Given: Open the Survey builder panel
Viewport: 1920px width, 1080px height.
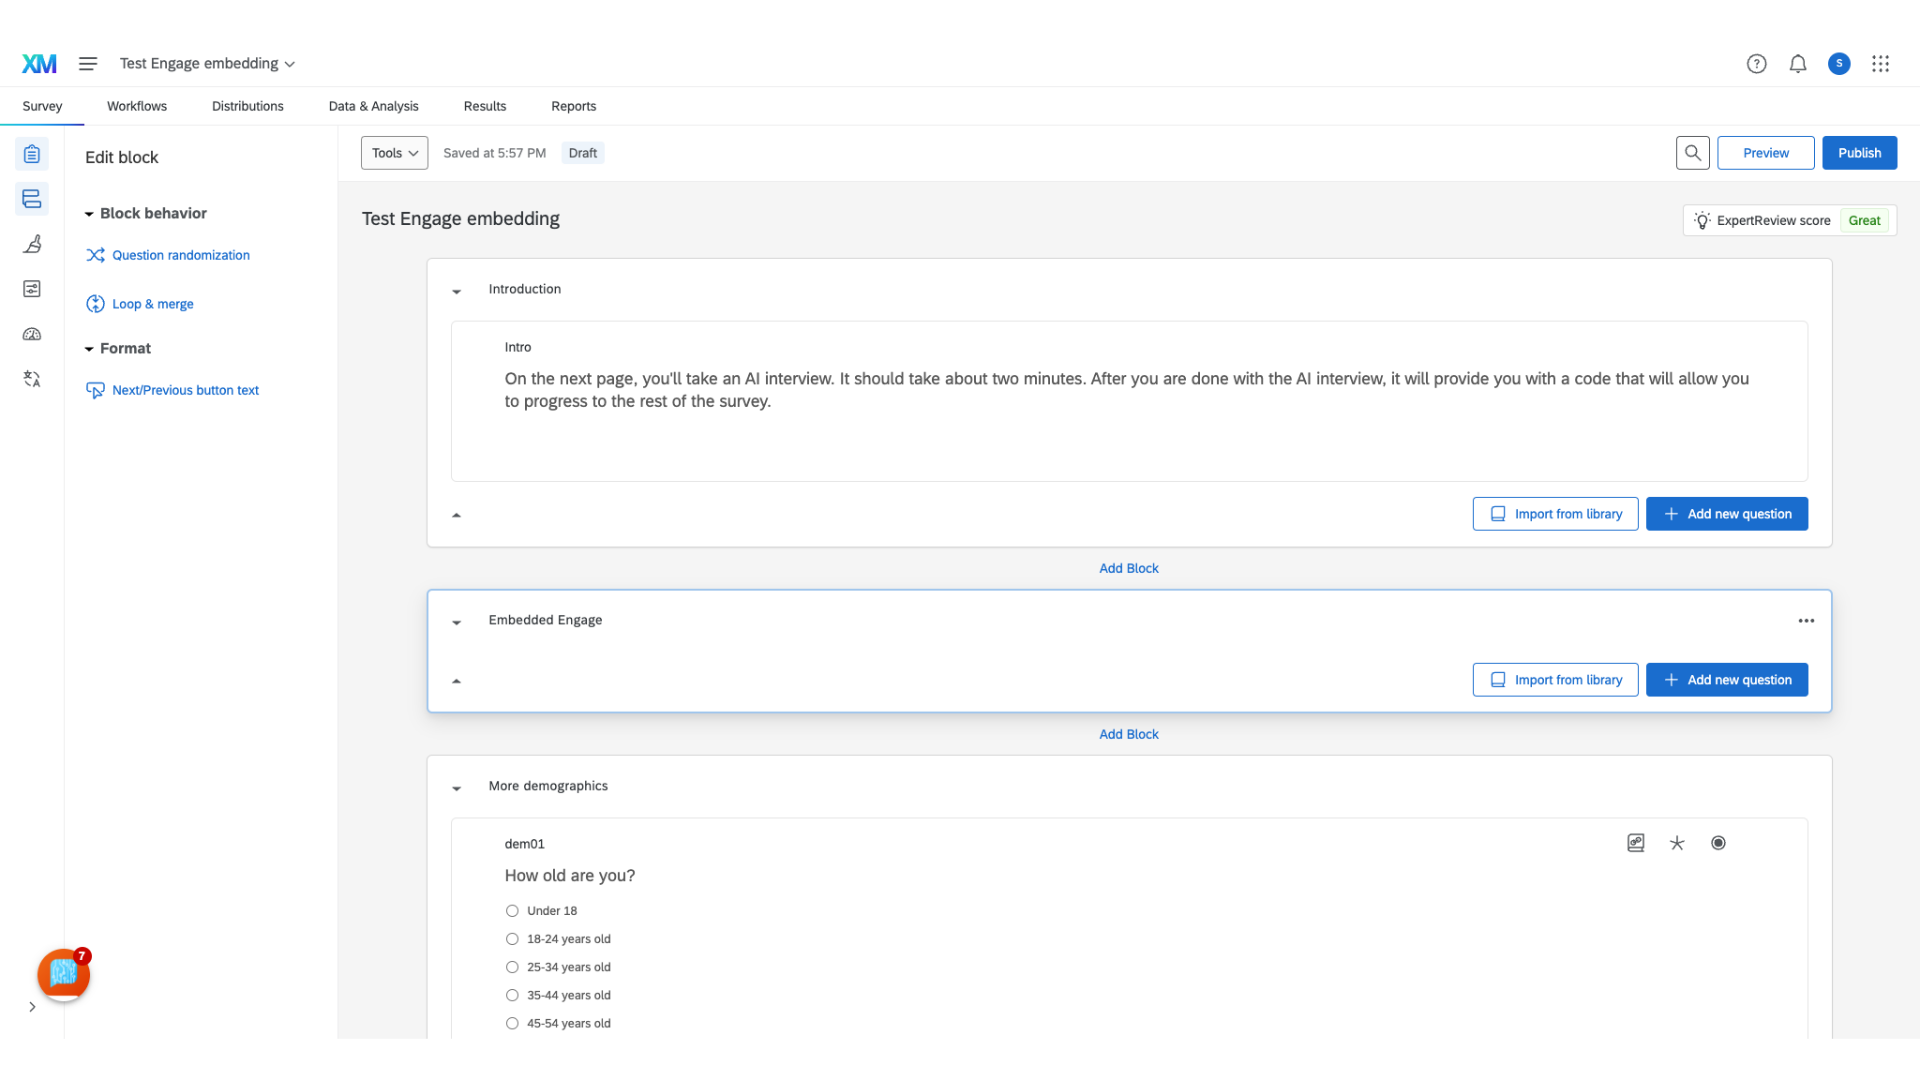Looking at the screenshot, I should [31, 154].
